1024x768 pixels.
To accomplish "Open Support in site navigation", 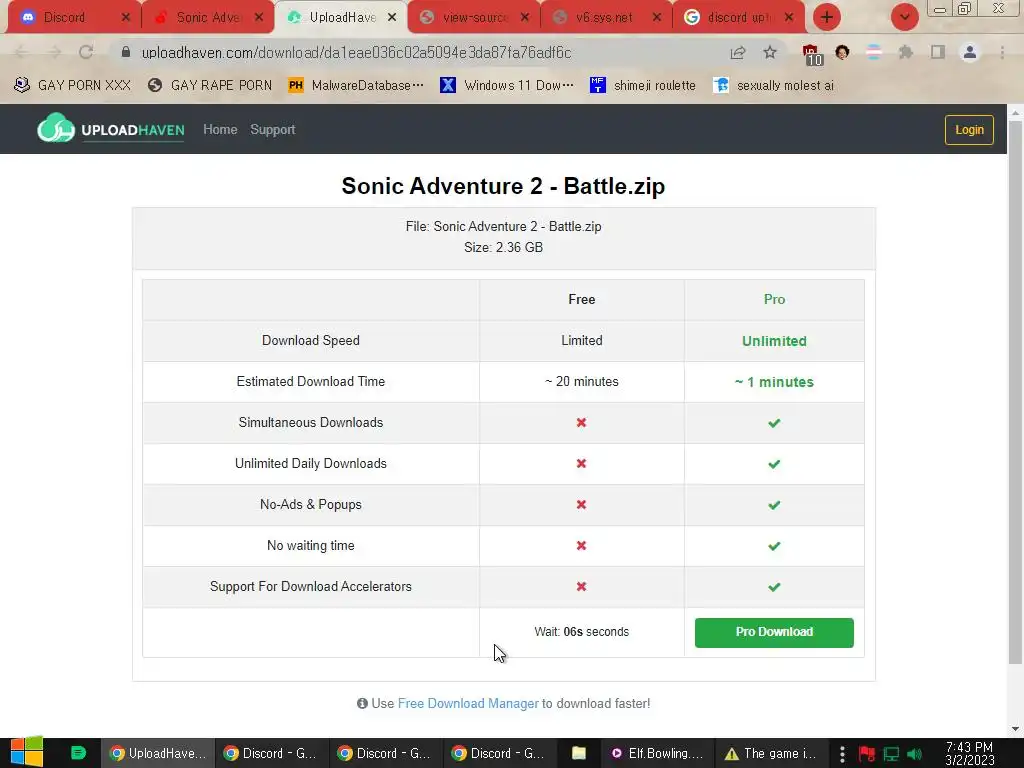I will pos(272,129).
